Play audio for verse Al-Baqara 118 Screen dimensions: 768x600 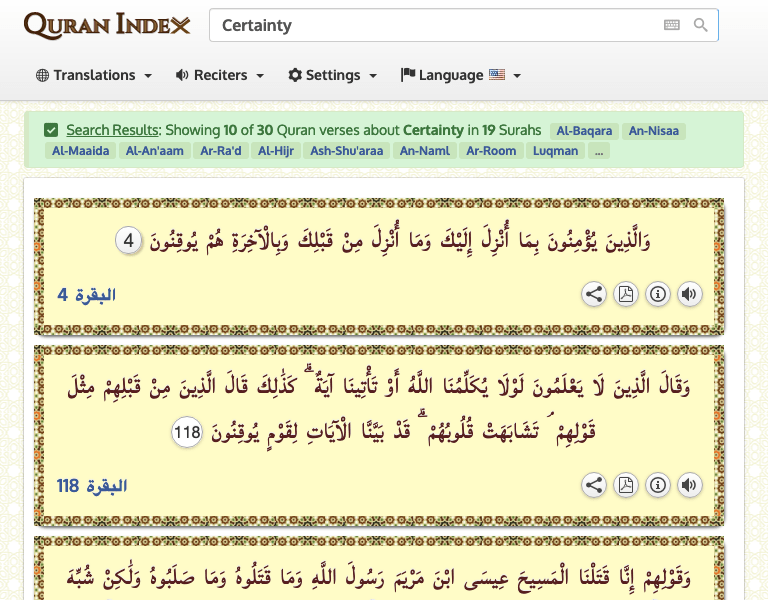pyautogui.click(x=689, y=485)
